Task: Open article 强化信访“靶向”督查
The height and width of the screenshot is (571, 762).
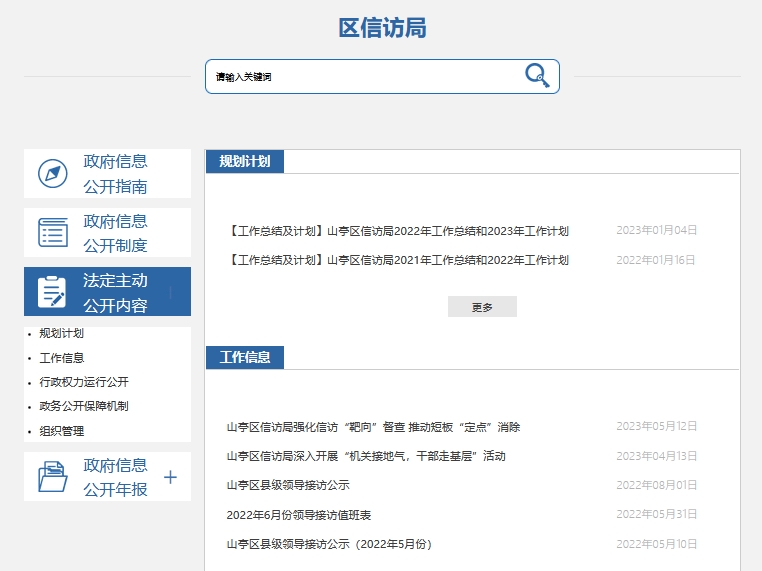Action: tap(373, 427)
